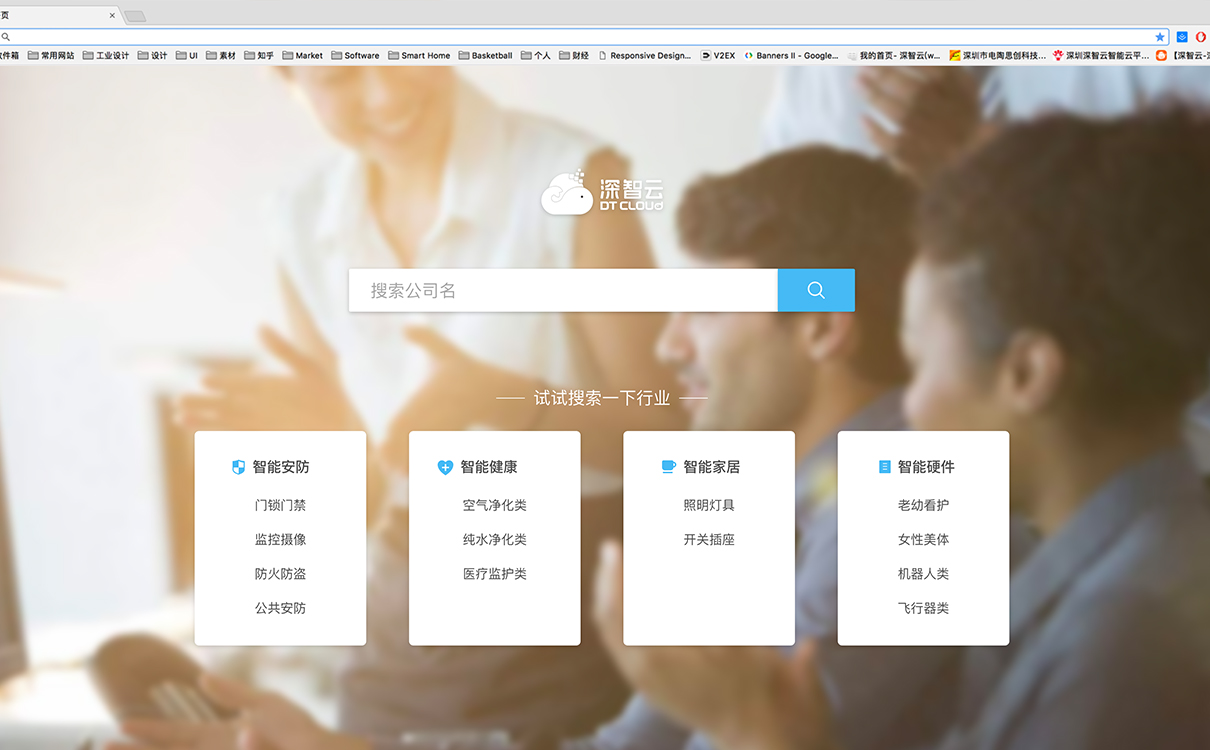Open the 深圳深智云智能云平 bookmark

point(1102,56)
